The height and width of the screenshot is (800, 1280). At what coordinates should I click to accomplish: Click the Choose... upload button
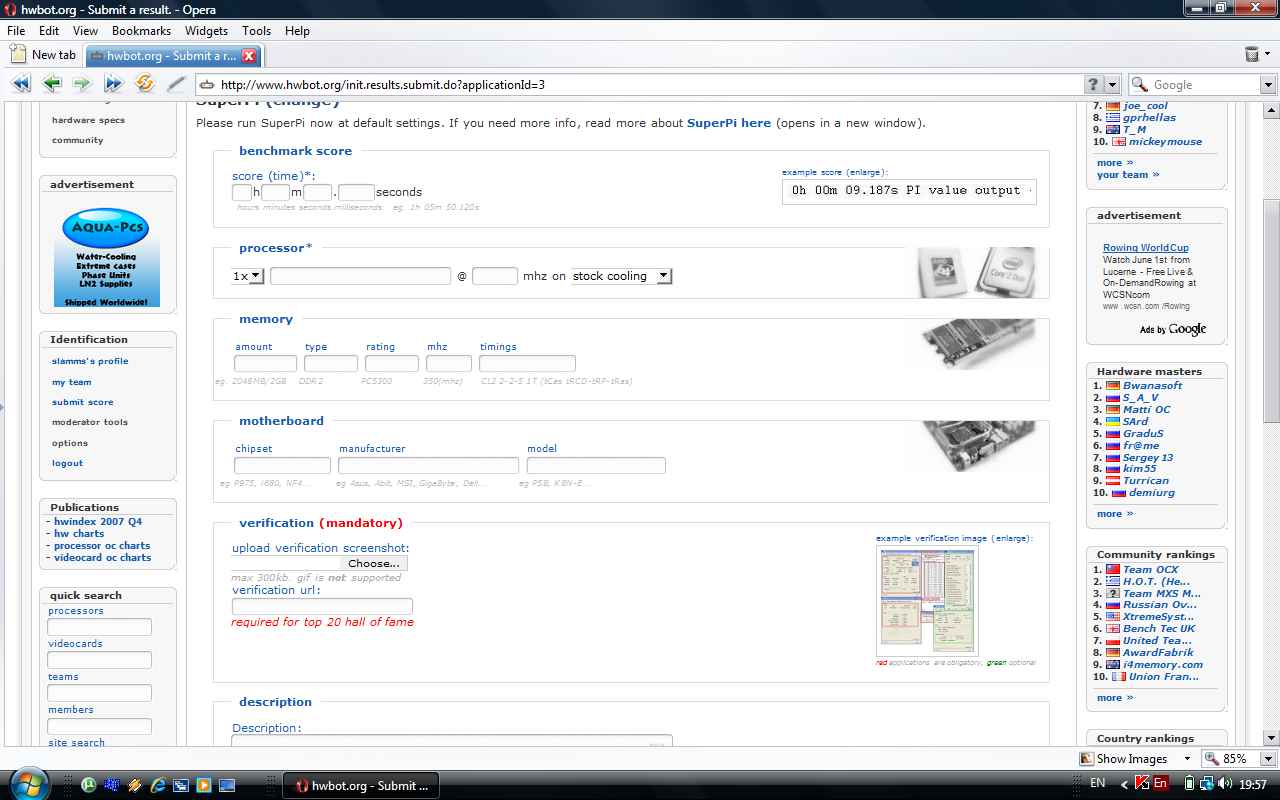point(374,563)
